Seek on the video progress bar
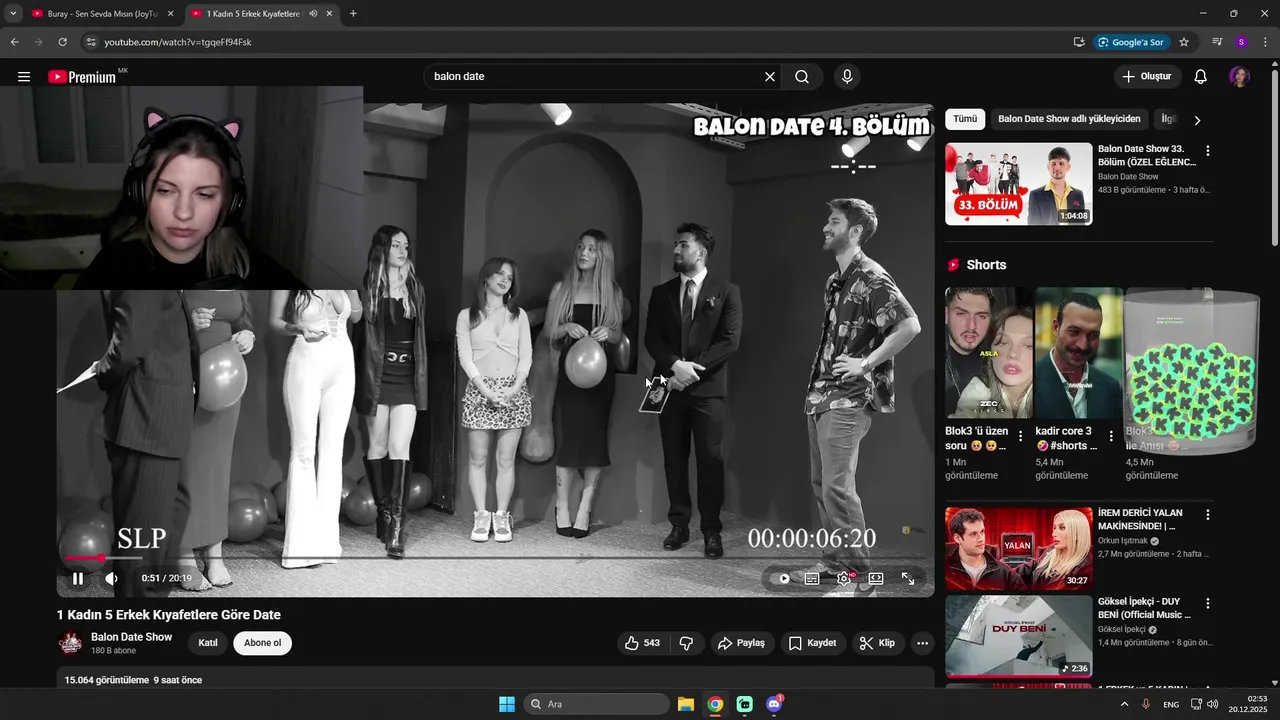 [495, 558]
